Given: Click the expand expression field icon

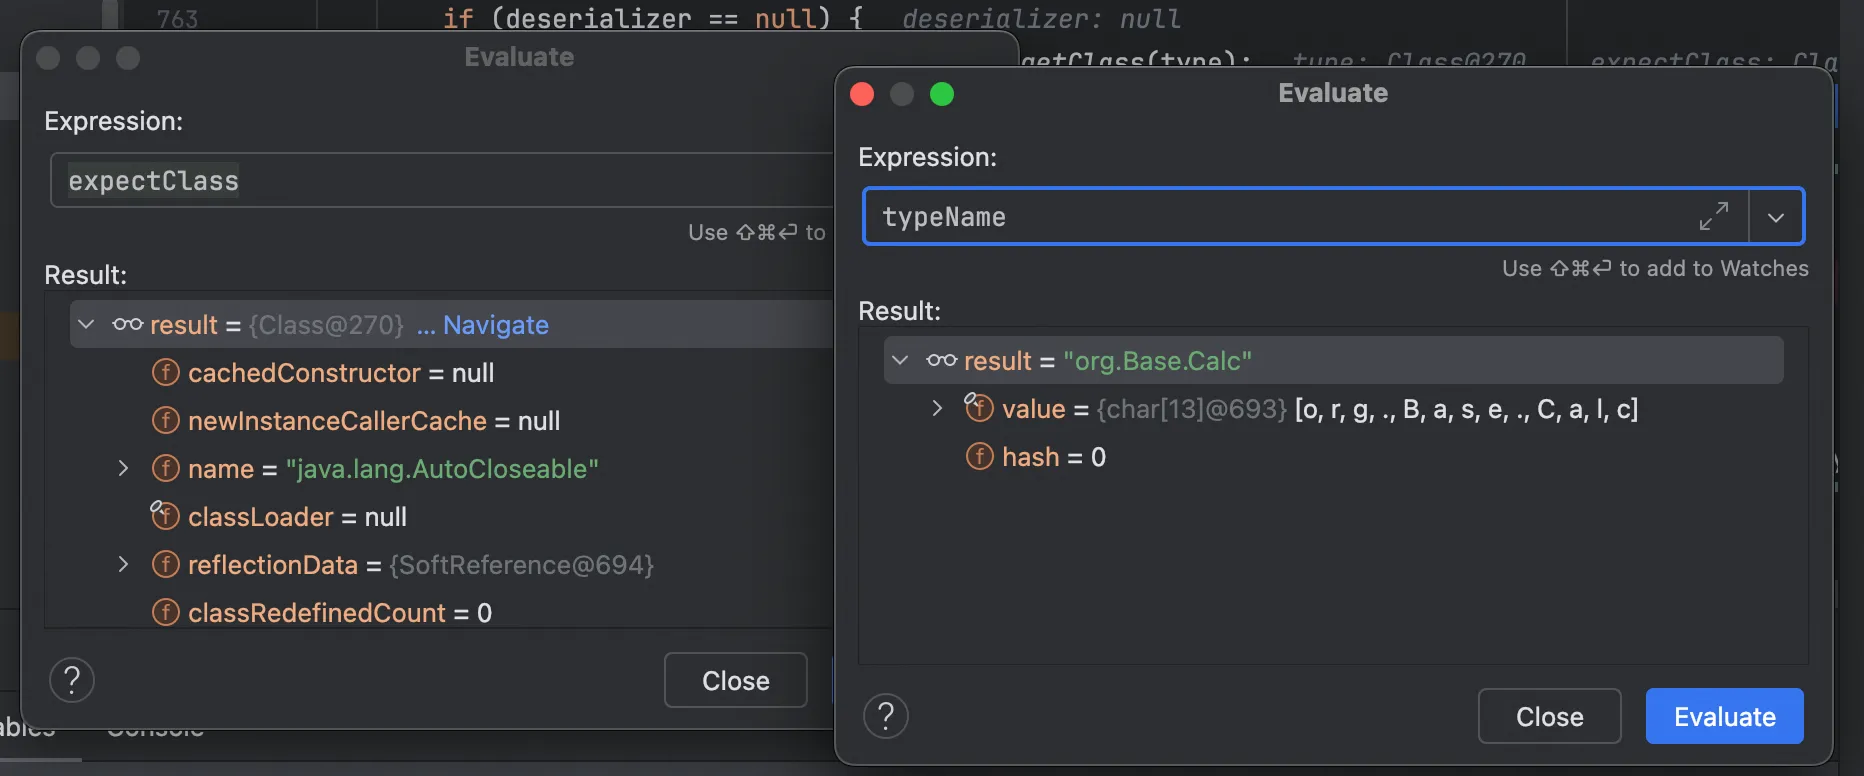Looking at the screenshot, I should coord(1713,216).
